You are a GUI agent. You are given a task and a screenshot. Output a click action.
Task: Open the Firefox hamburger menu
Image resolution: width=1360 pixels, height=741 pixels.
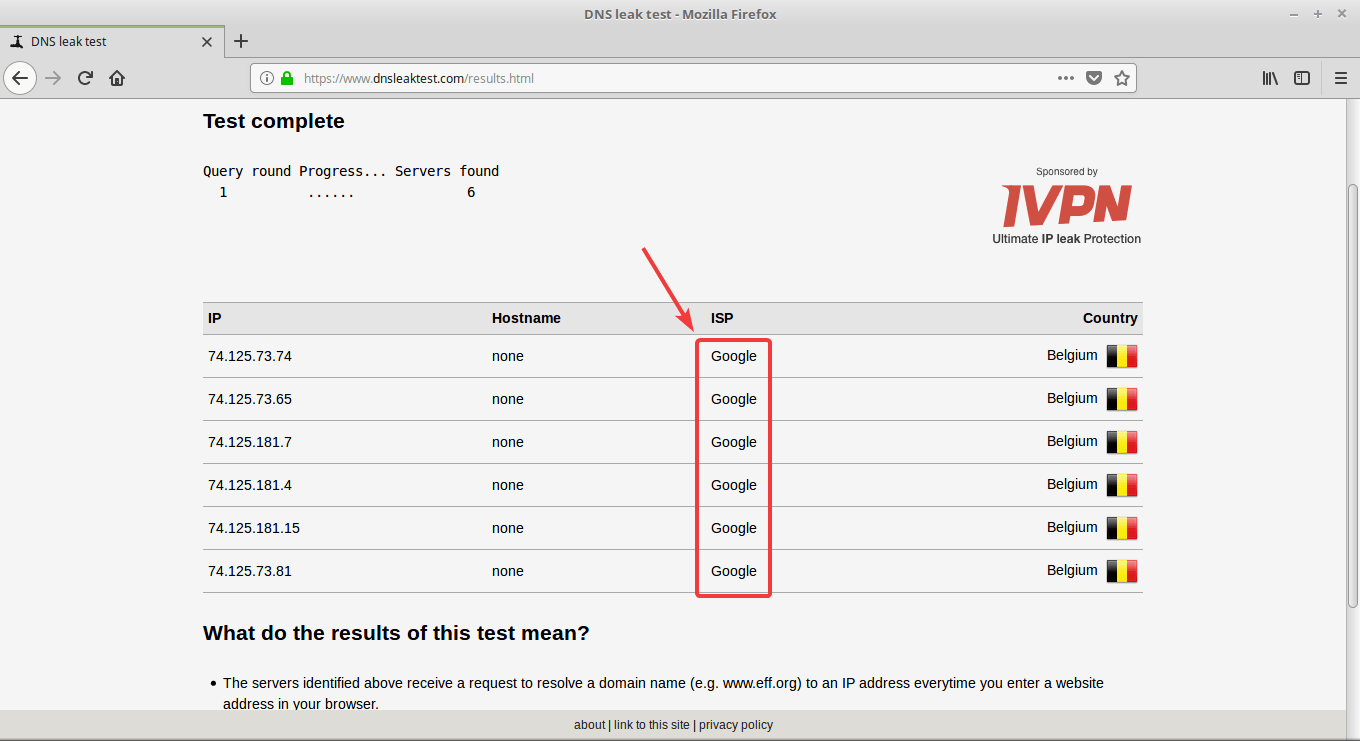pyautogui.click(x=1341, y=78)
